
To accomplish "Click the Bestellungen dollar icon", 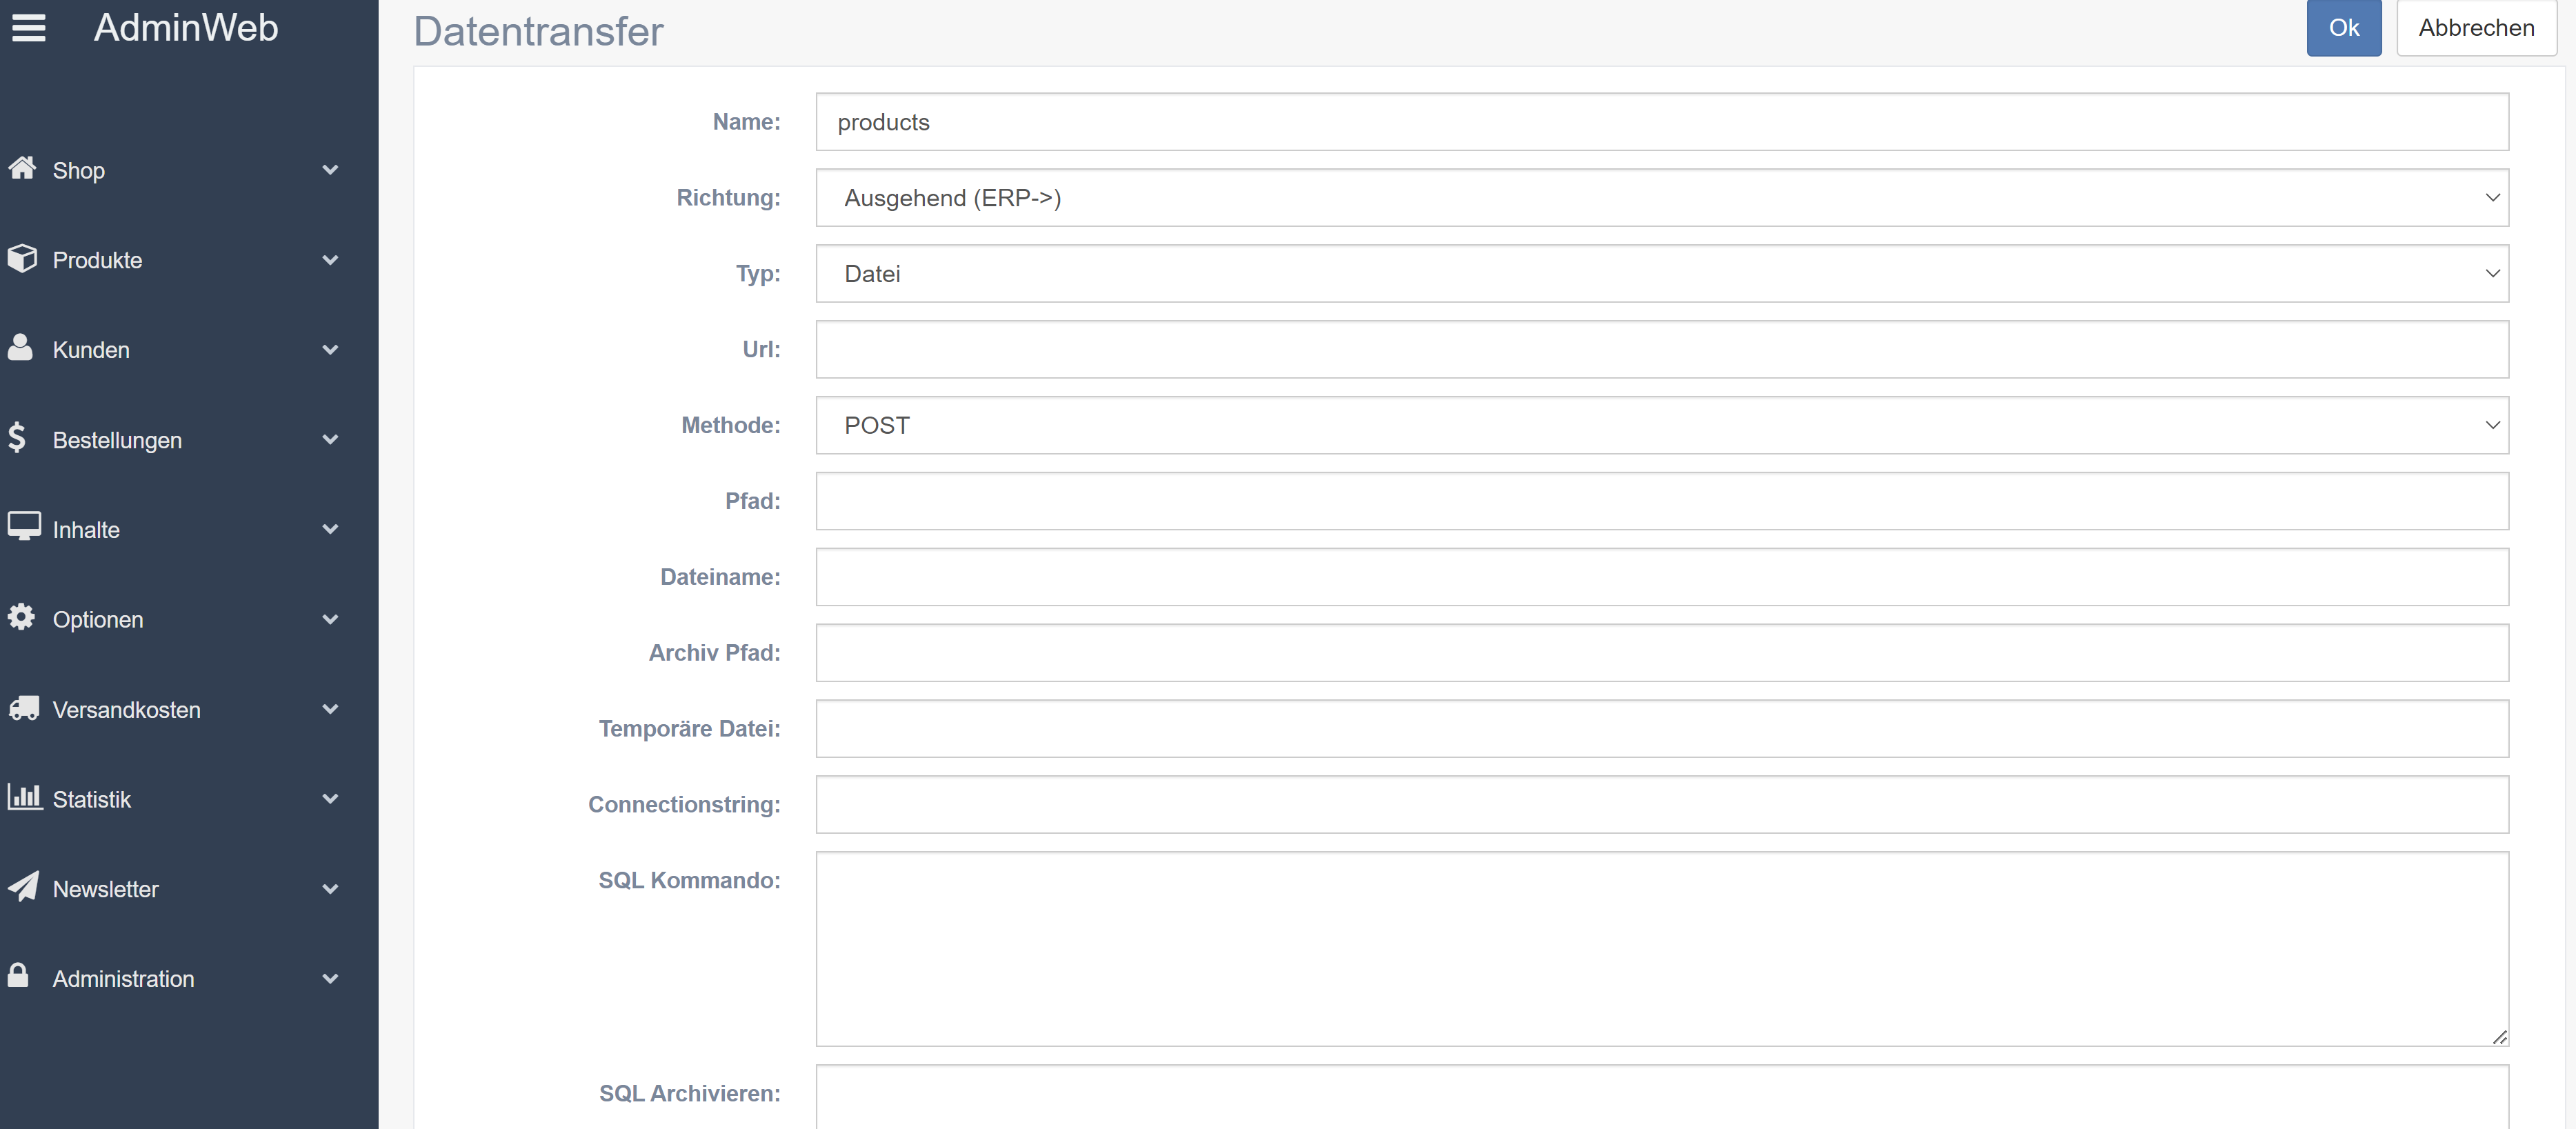I will pos(17,437).
